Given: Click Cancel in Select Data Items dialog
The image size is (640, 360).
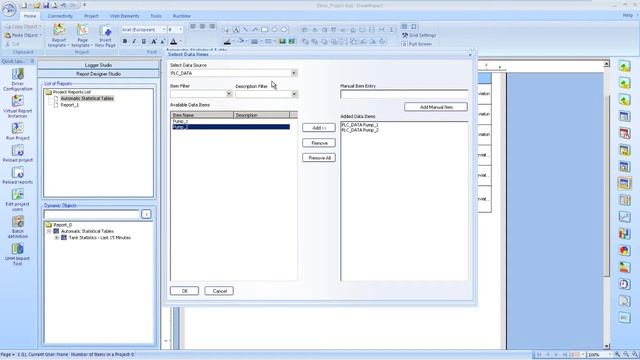Looking at the screenshot, I should 219,291.
